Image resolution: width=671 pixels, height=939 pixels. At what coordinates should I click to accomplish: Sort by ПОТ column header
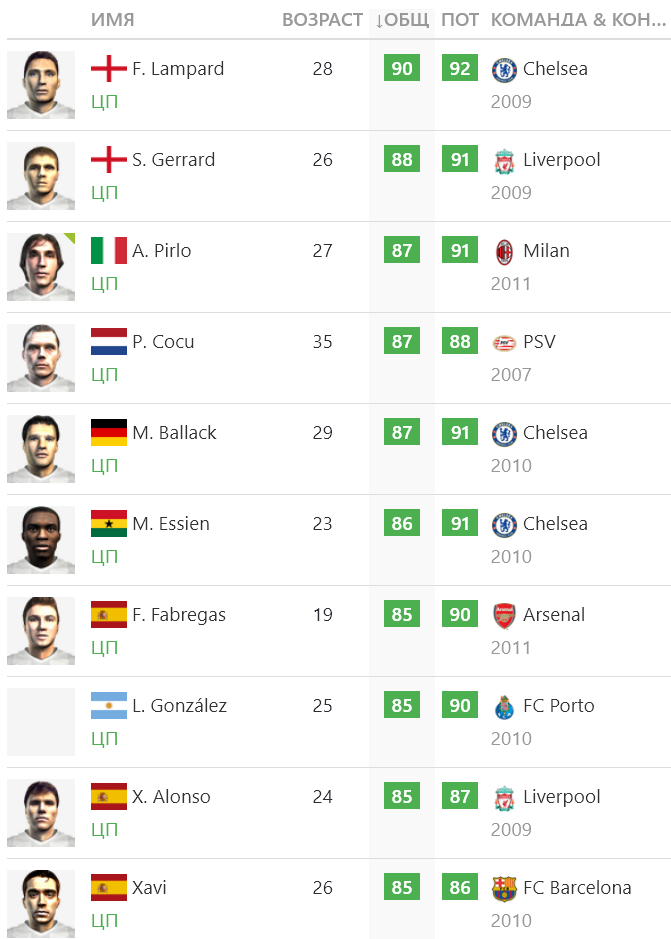click(460, 20)
